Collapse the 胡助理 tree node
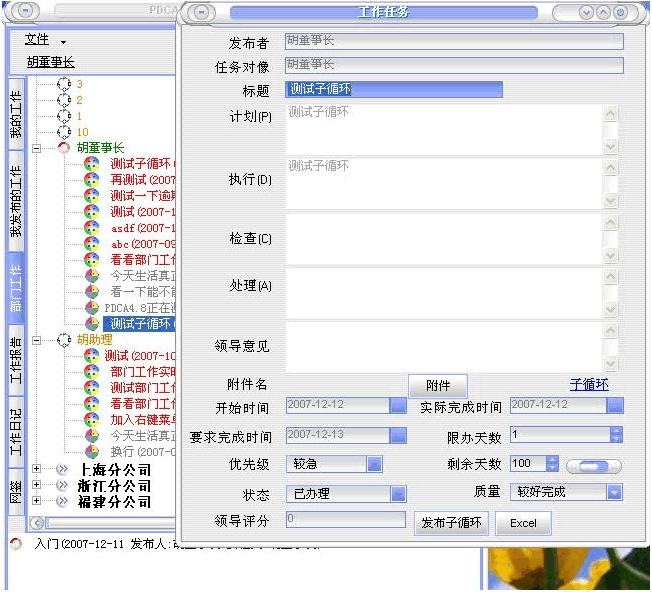The image size is (652, 592). [37, 340]
